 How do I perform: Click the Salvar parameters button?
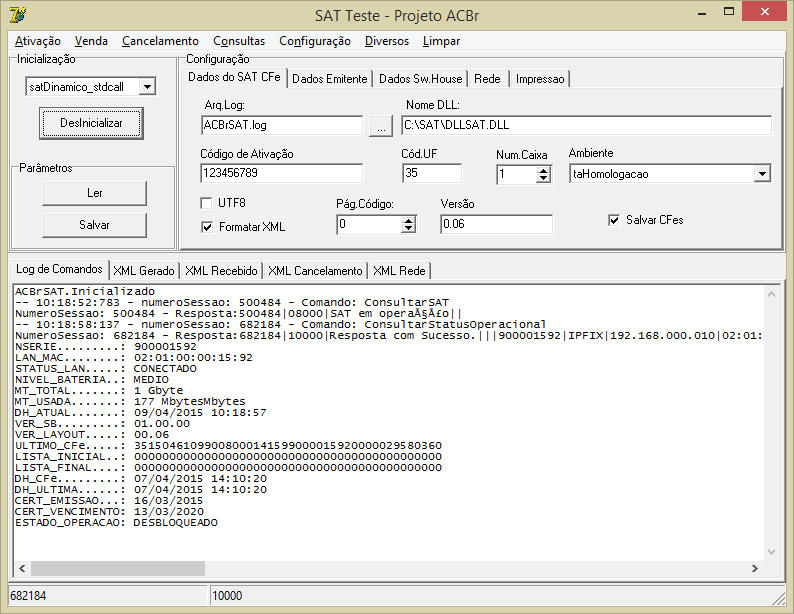click(x=94, y=225)
